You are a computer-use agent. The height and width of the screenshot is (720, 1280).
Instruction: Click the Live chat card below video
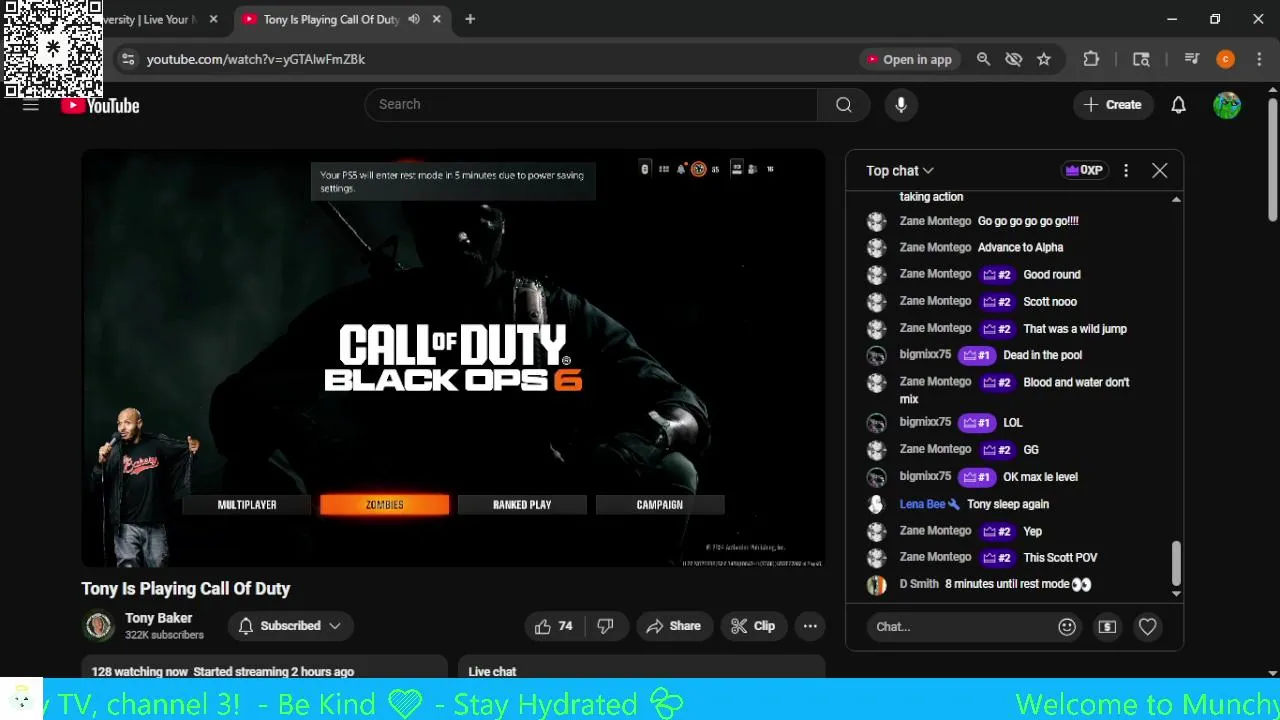(x=641, y=669)
